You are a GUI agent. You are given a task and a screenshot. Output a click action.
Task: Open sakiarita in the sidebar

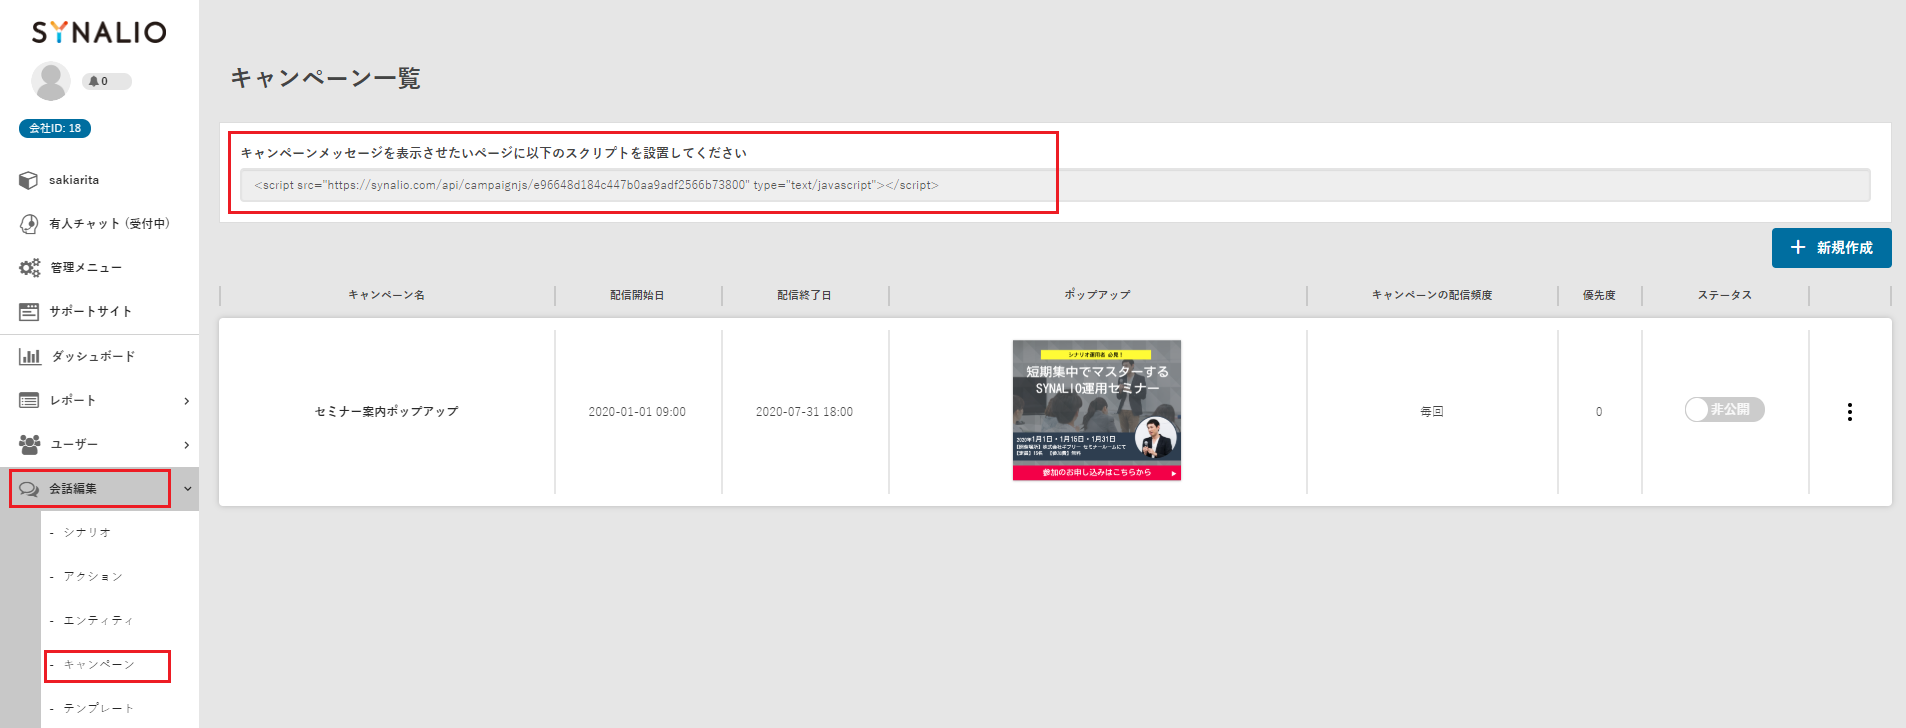[x=74, y=180]
